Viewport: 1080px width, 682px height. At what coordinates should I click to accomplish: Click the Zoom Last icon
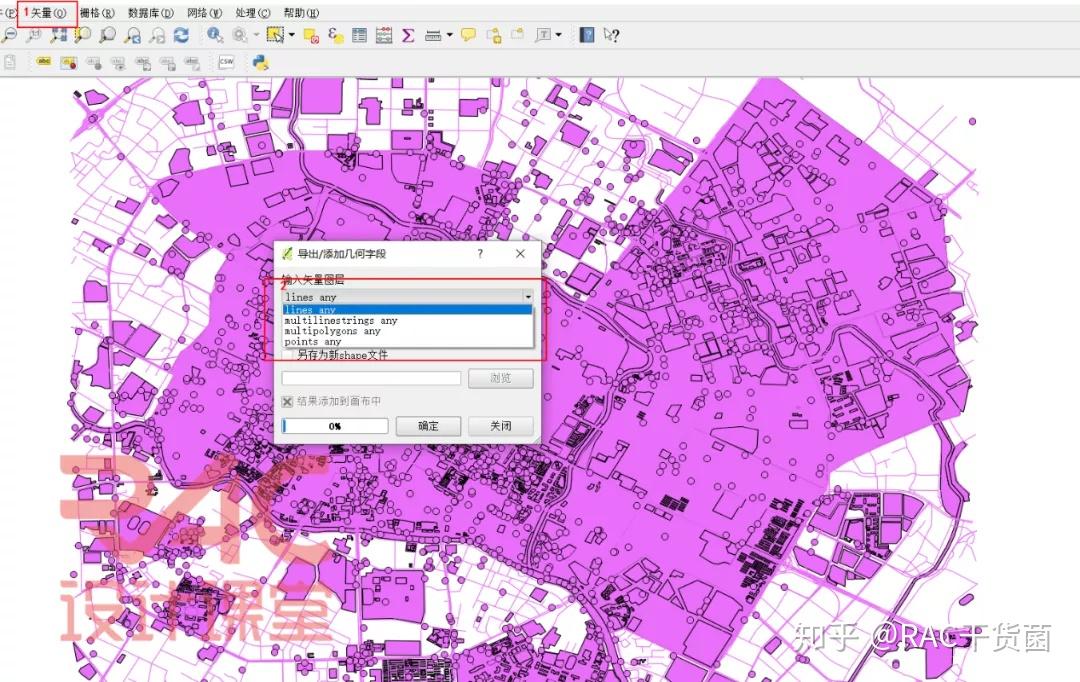pos(132,35)
